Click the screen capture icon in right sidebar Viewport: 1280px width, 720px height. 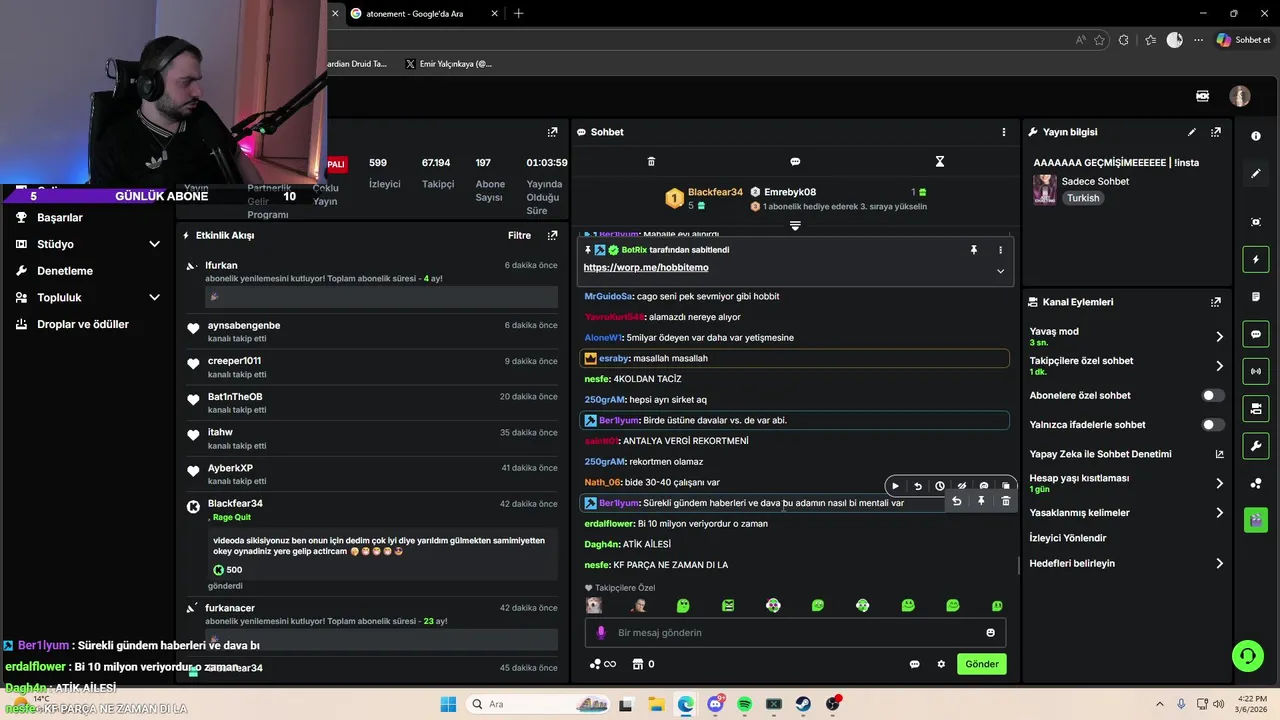click(x=1256, y=222)
